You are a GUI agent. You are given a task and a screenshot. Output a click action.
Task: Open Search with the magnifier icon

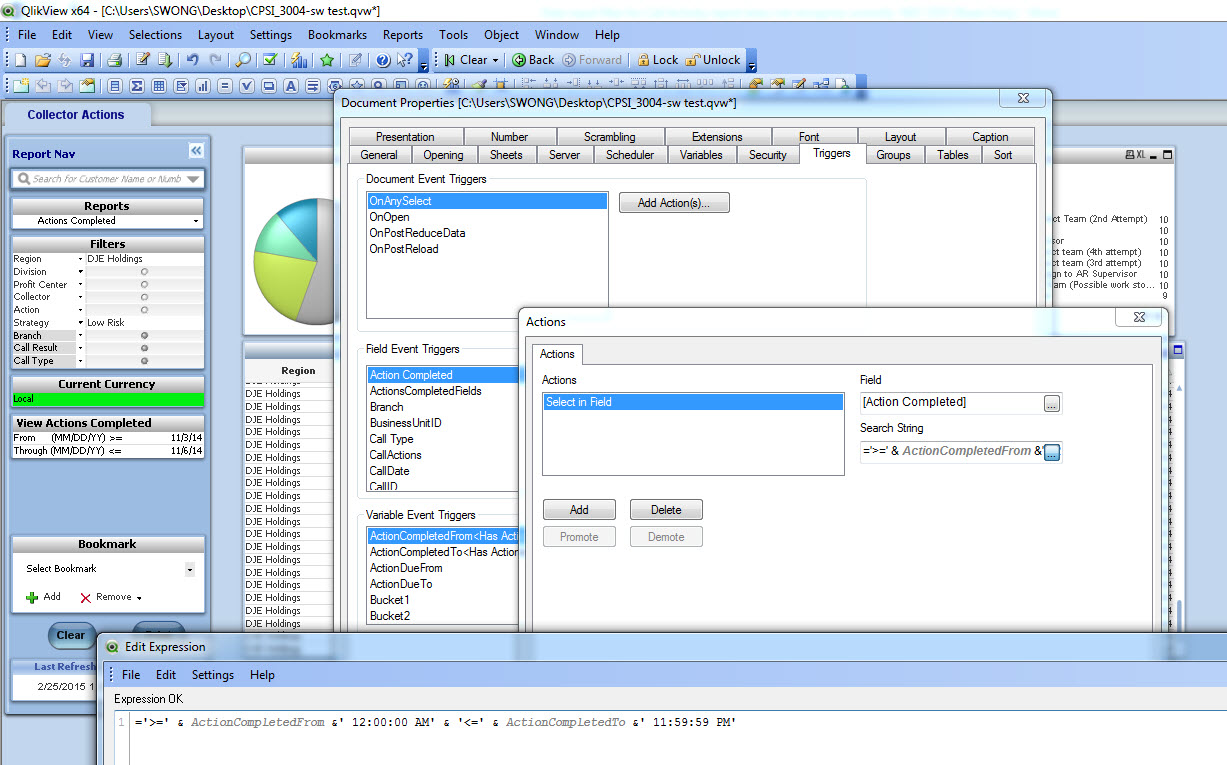(x=244, y=60)
